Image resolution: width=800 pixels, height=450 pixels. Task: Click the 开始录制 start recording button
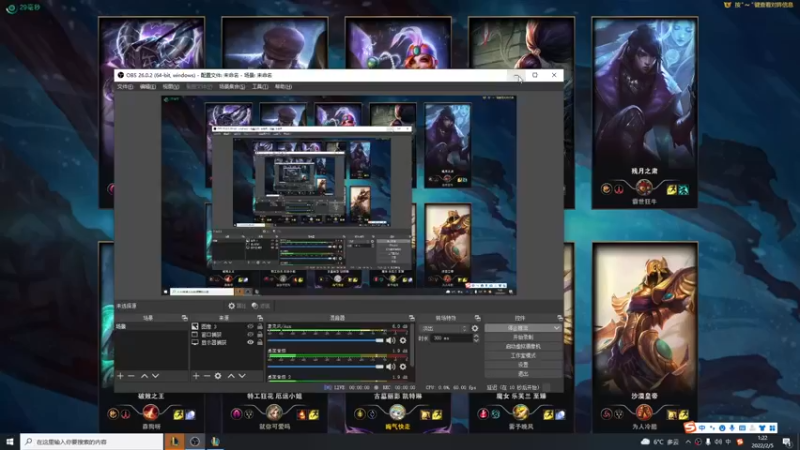pos(523,337)
